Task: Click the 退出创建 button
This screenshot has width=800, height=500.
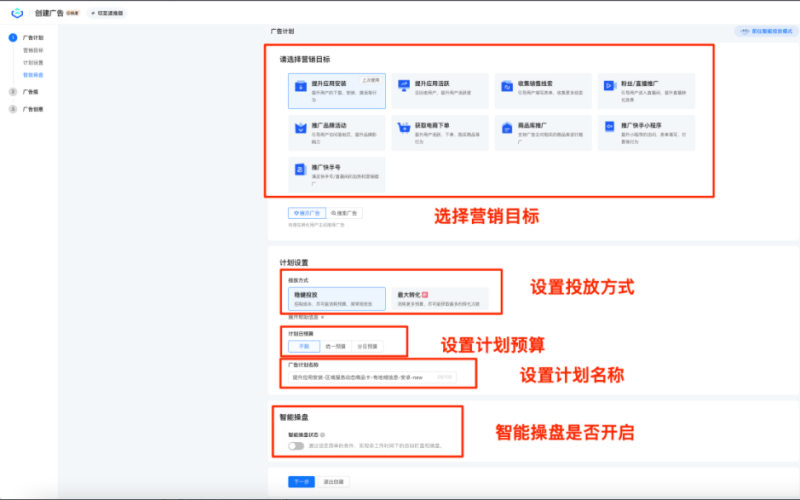Action: [x=334, y=482]
